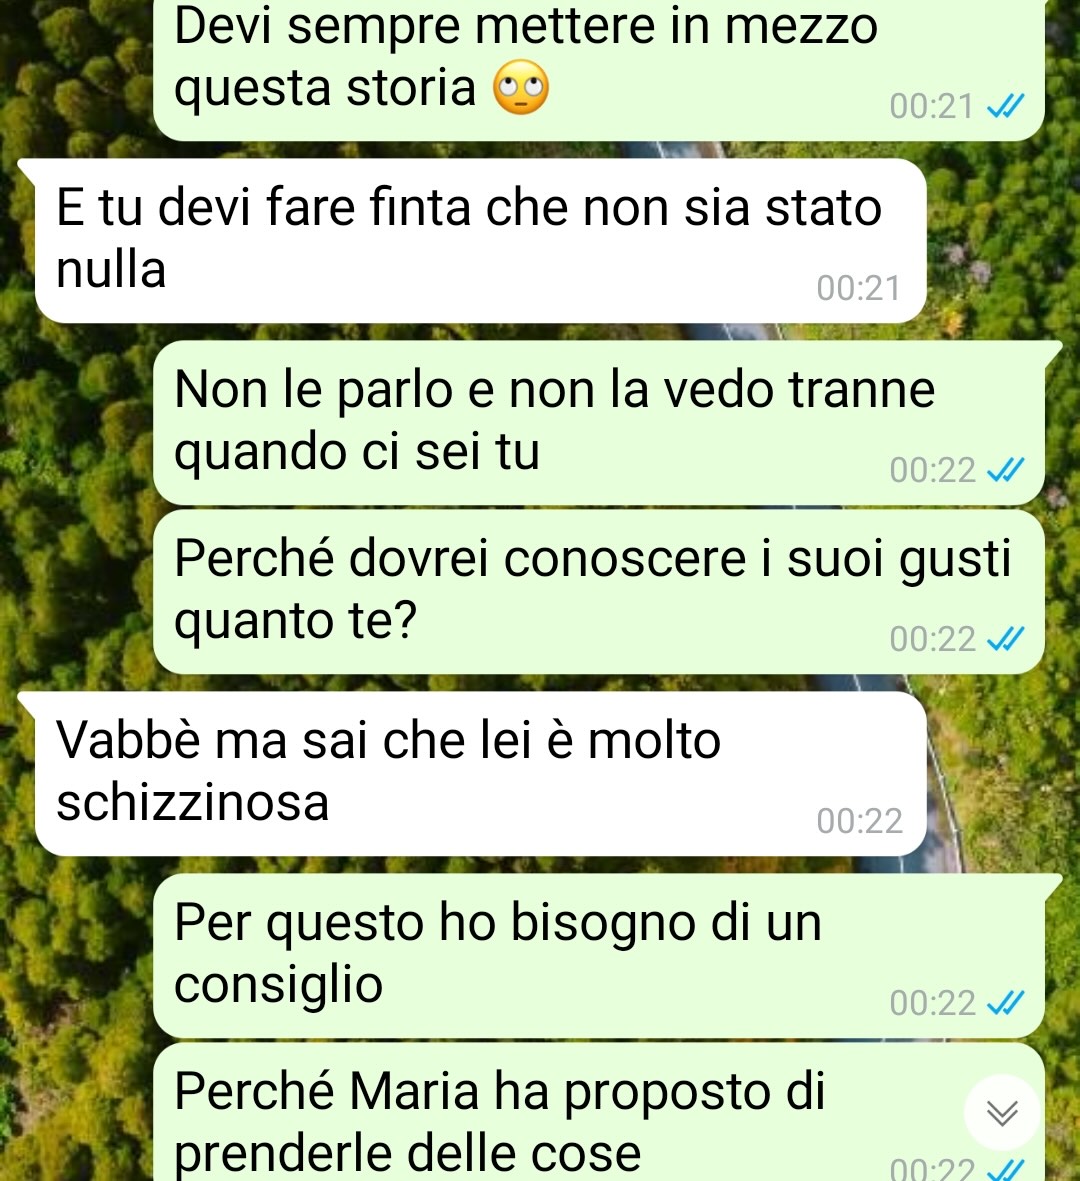This screenshot has width=1080, height=1181.
Task: Select message 'Per questo ho bisogno di un consiglio'
Action: coord(599,955)
